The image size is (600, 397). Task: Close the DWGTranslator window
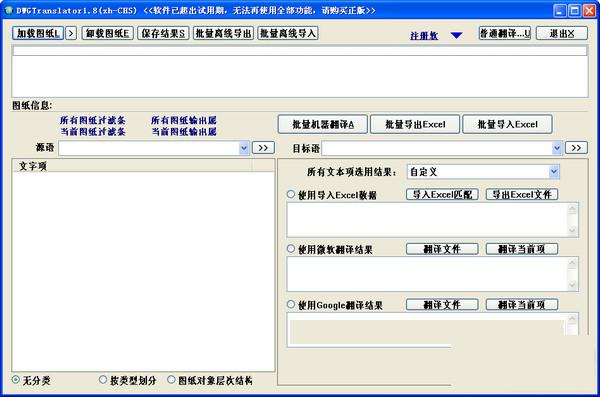tap(589, 11)
